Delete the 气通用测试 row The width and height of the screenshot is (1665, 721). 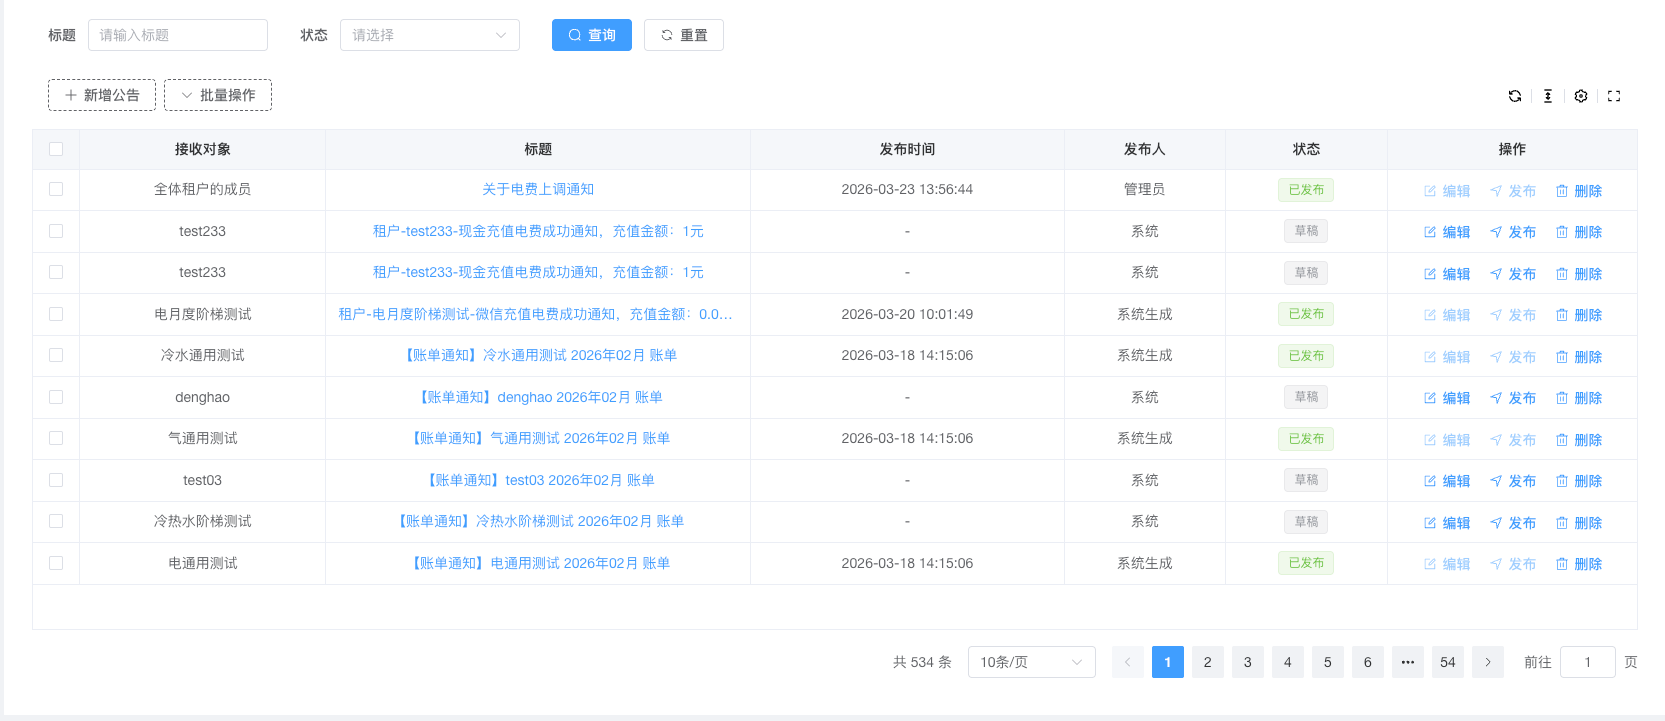1579,440
